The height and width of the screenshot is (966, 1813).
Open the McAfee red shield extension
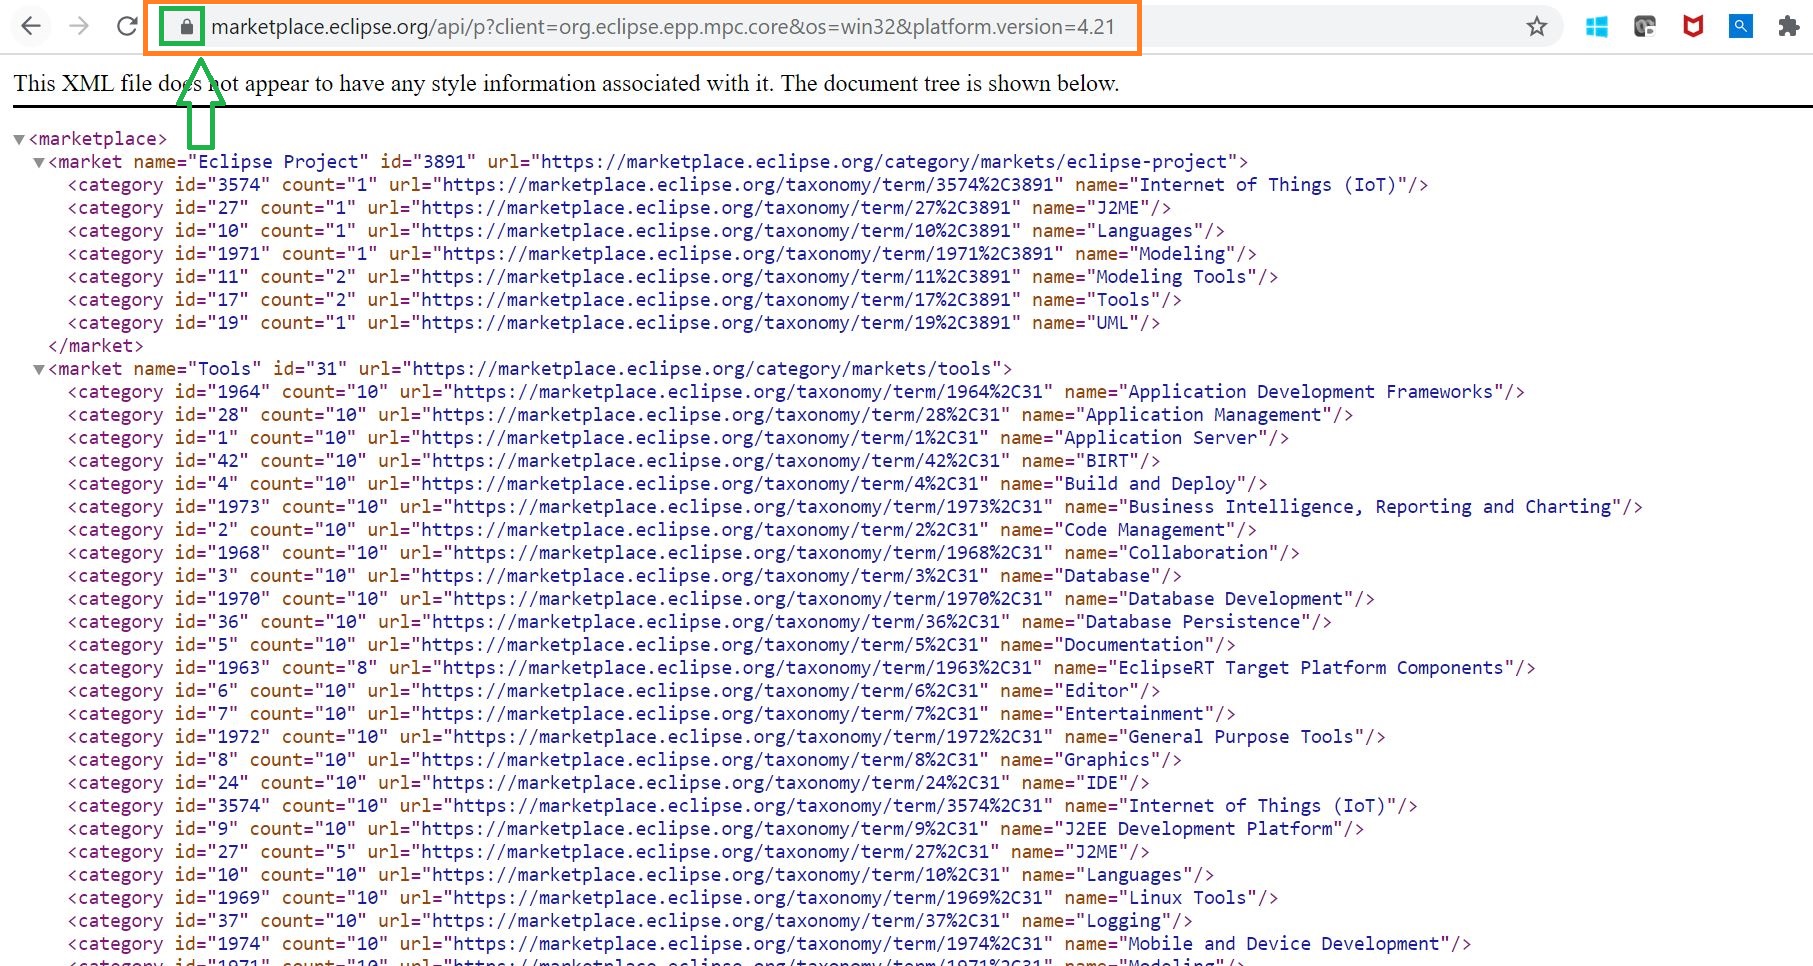point(1693,27)
